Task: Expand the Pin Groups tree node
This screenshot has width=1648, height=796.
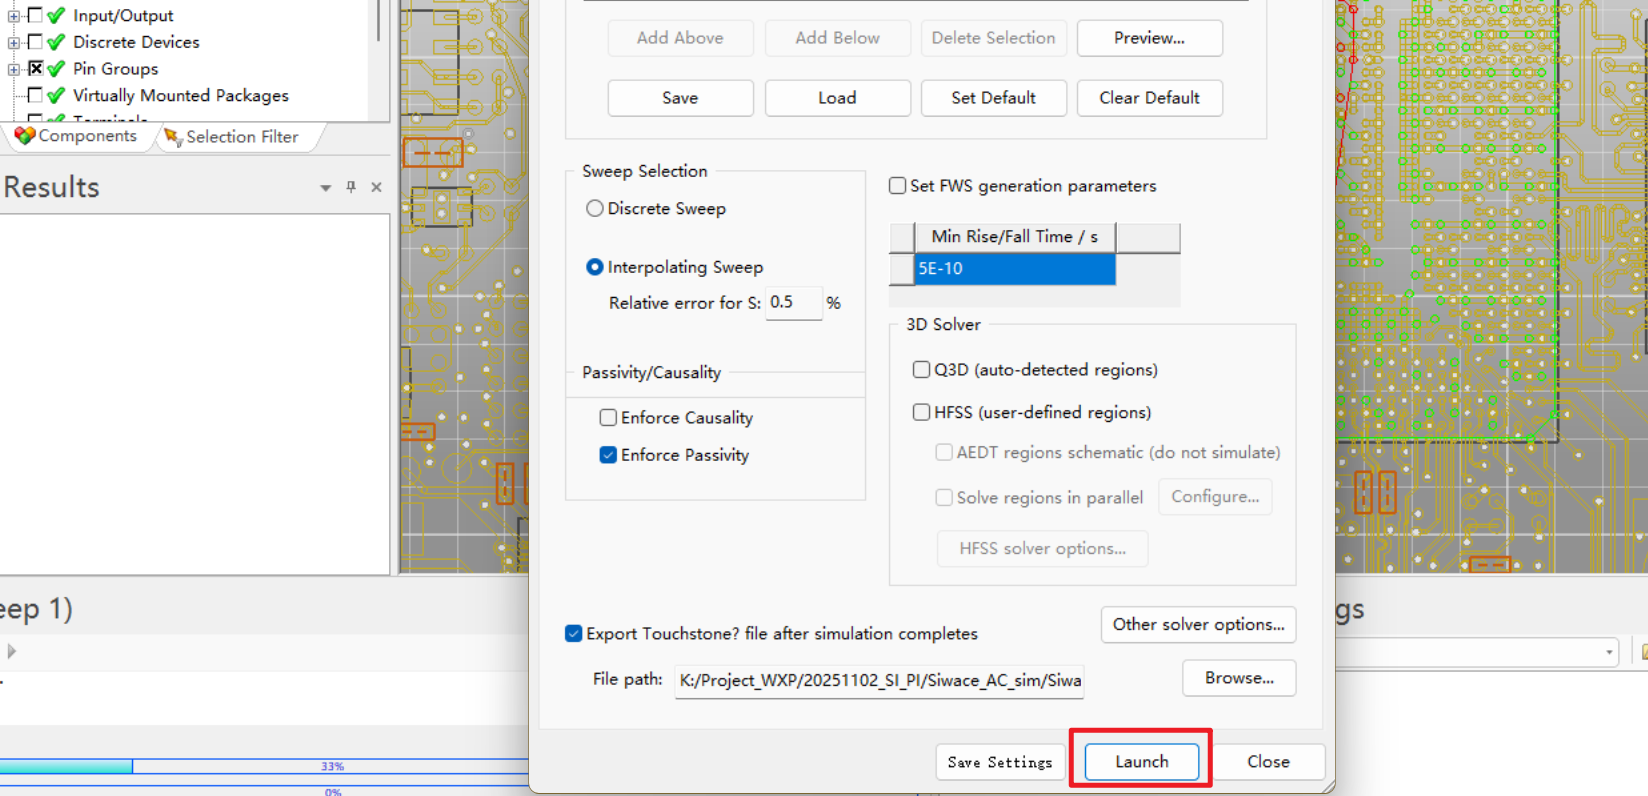Action: (x=14, y=69)
